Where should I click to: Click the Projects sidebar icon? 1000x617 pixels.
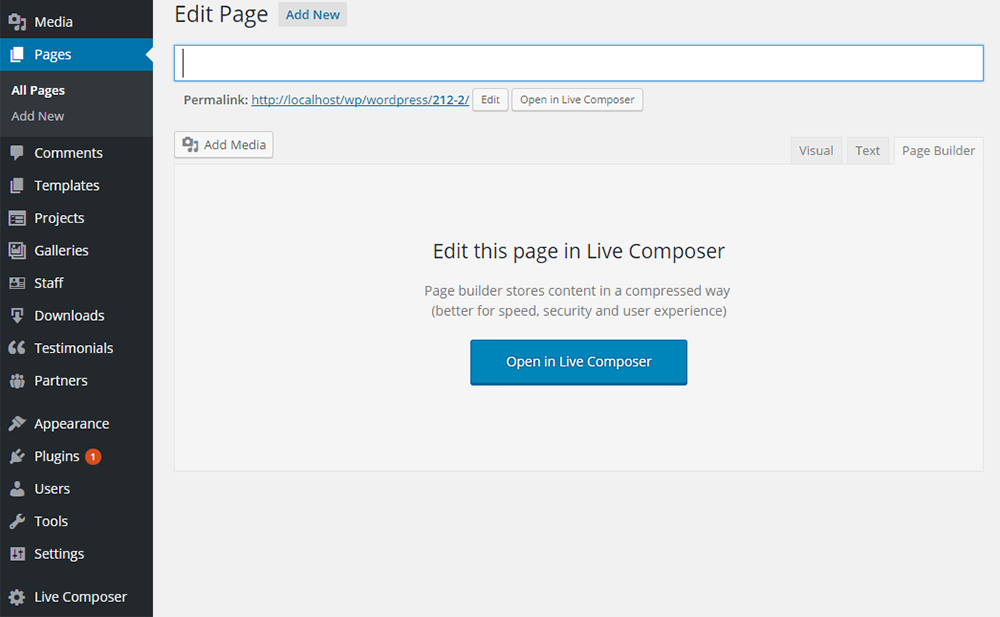coord(17,218)
